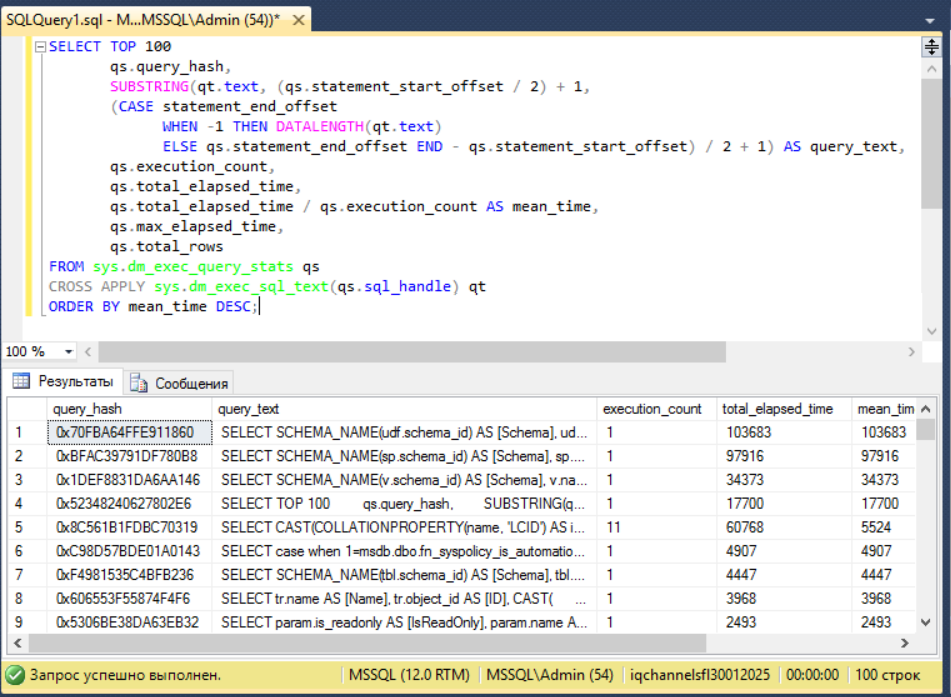Click sys.dm_exec_query_stats in FROM clause
951x697 pixels.
tap(193, 267)
